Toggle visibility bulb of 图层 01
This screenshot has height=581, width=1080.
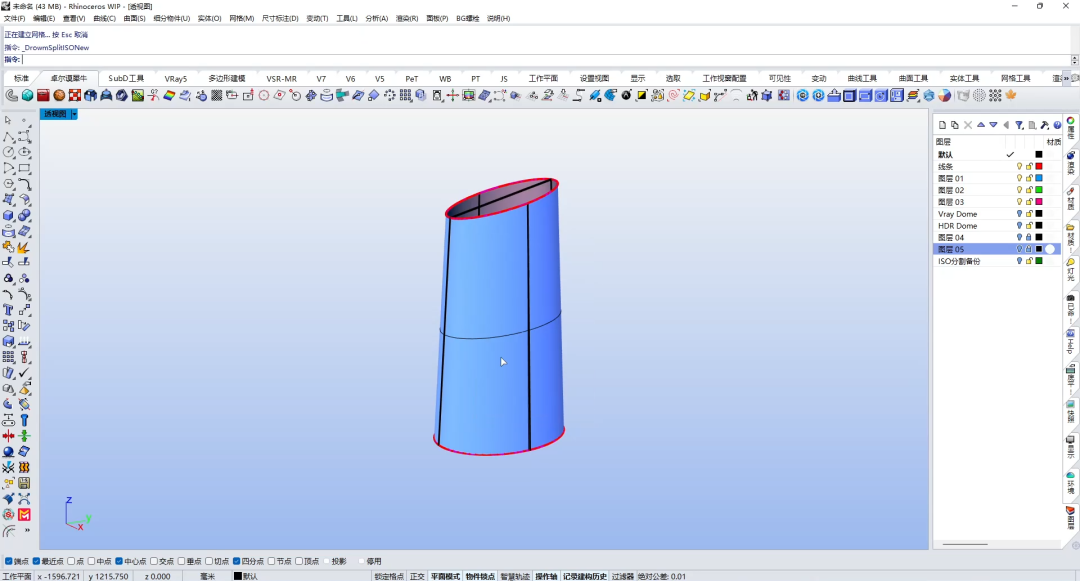(1019, 178)
